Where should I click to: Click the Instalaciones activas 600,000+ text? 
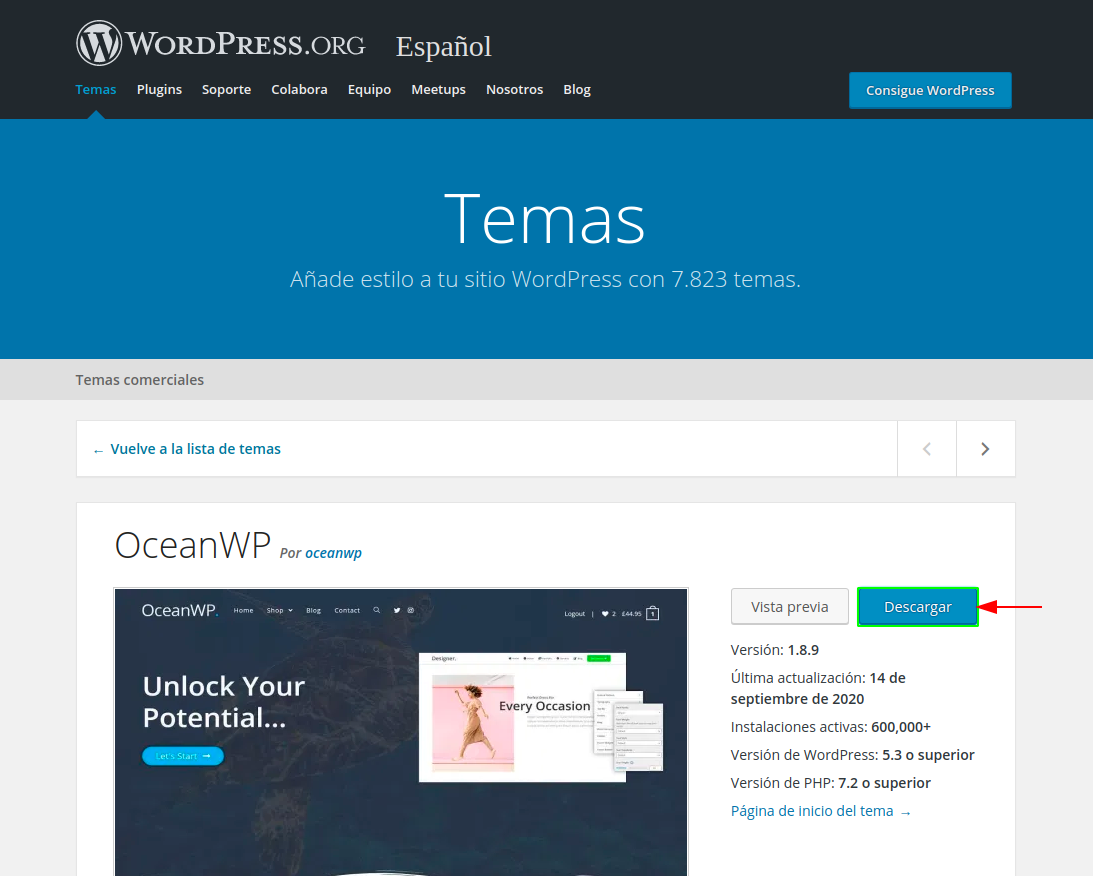(x=830, y=727)
